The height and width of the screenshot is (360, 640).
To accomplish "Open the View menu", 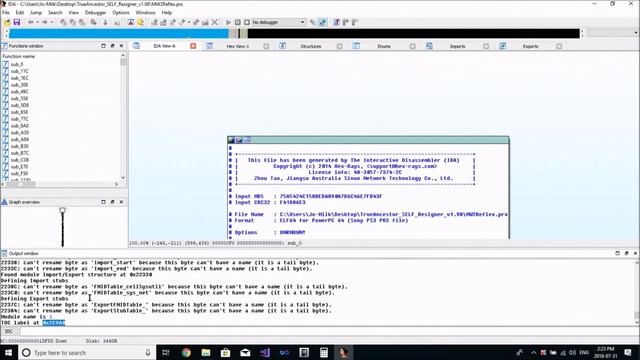I will point(73,13).
